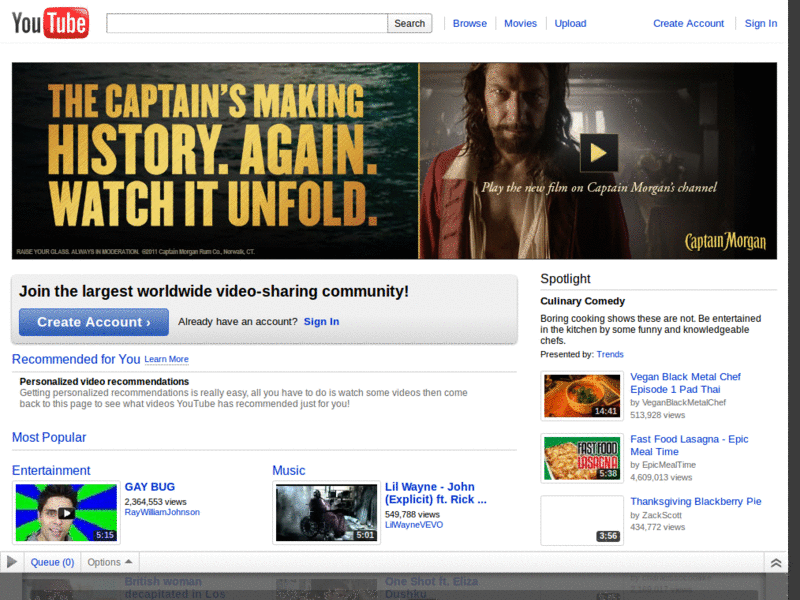800x600 pixels.
Task: Click Fast Food Lasagna - Epic Meal Time title
Action: (689, 445)
